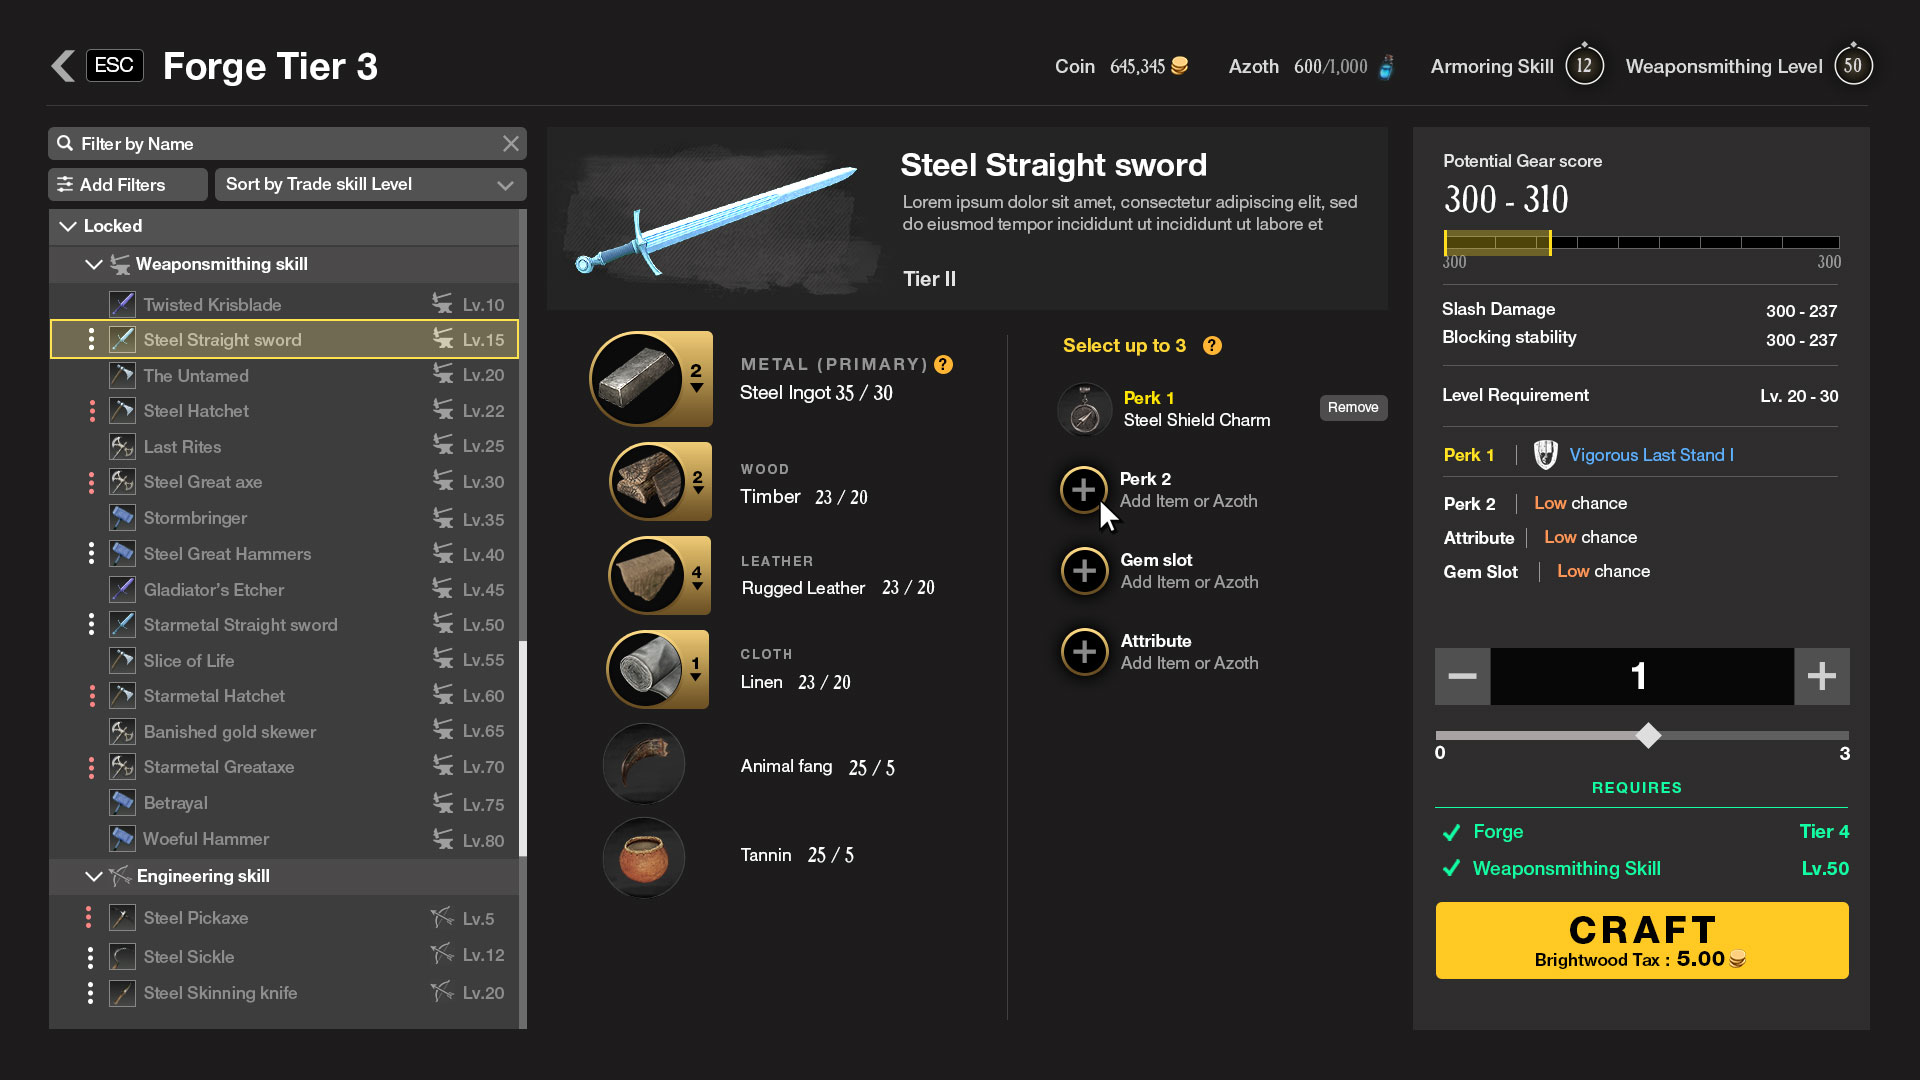The image size is (1920, 1080).
Task: Click the back arrow next to ESC
Action: click(63, 66)
